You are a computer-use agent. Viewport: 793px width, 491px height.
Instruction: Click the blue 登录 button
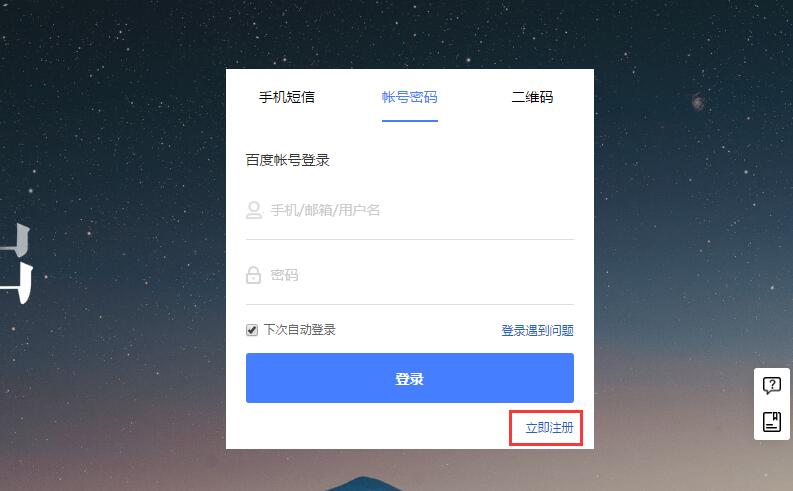coord(410,378)
